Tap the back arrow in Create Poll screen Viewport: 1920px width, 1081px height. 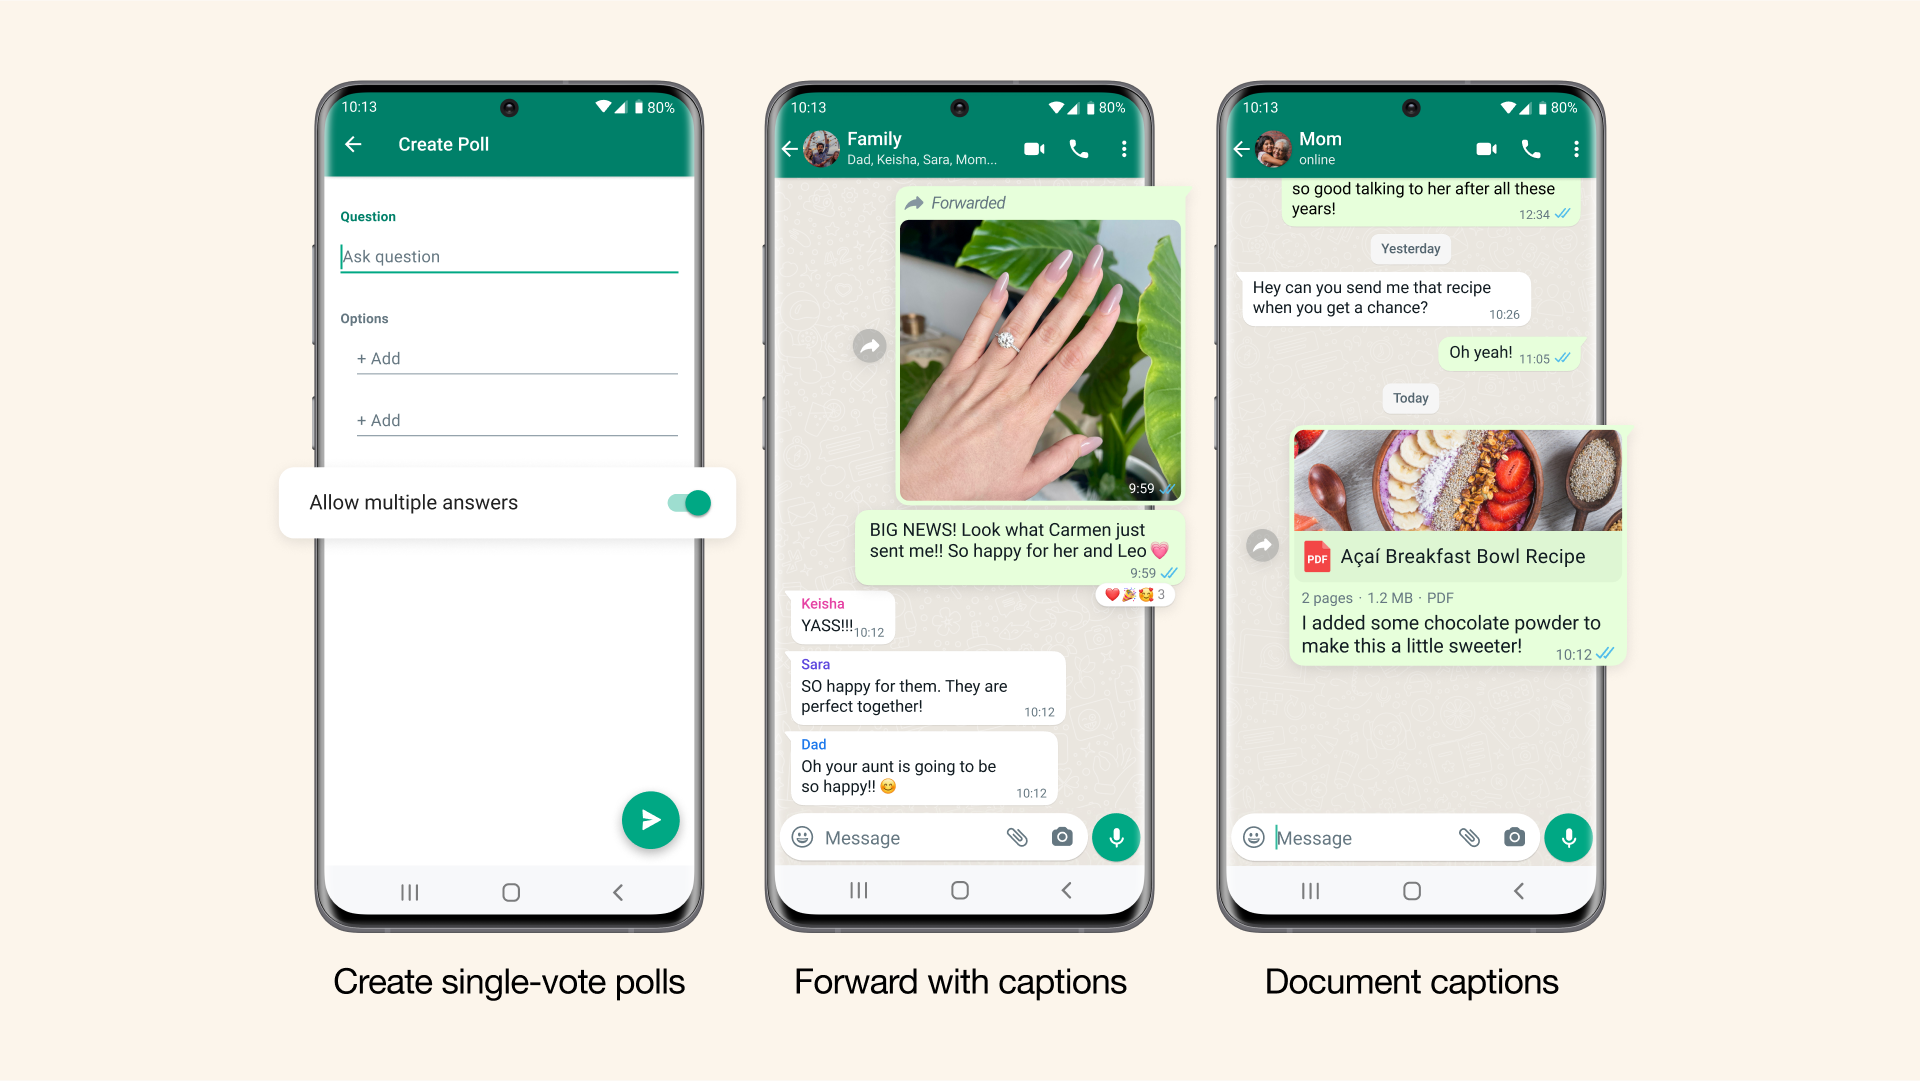tap(355, 145)
